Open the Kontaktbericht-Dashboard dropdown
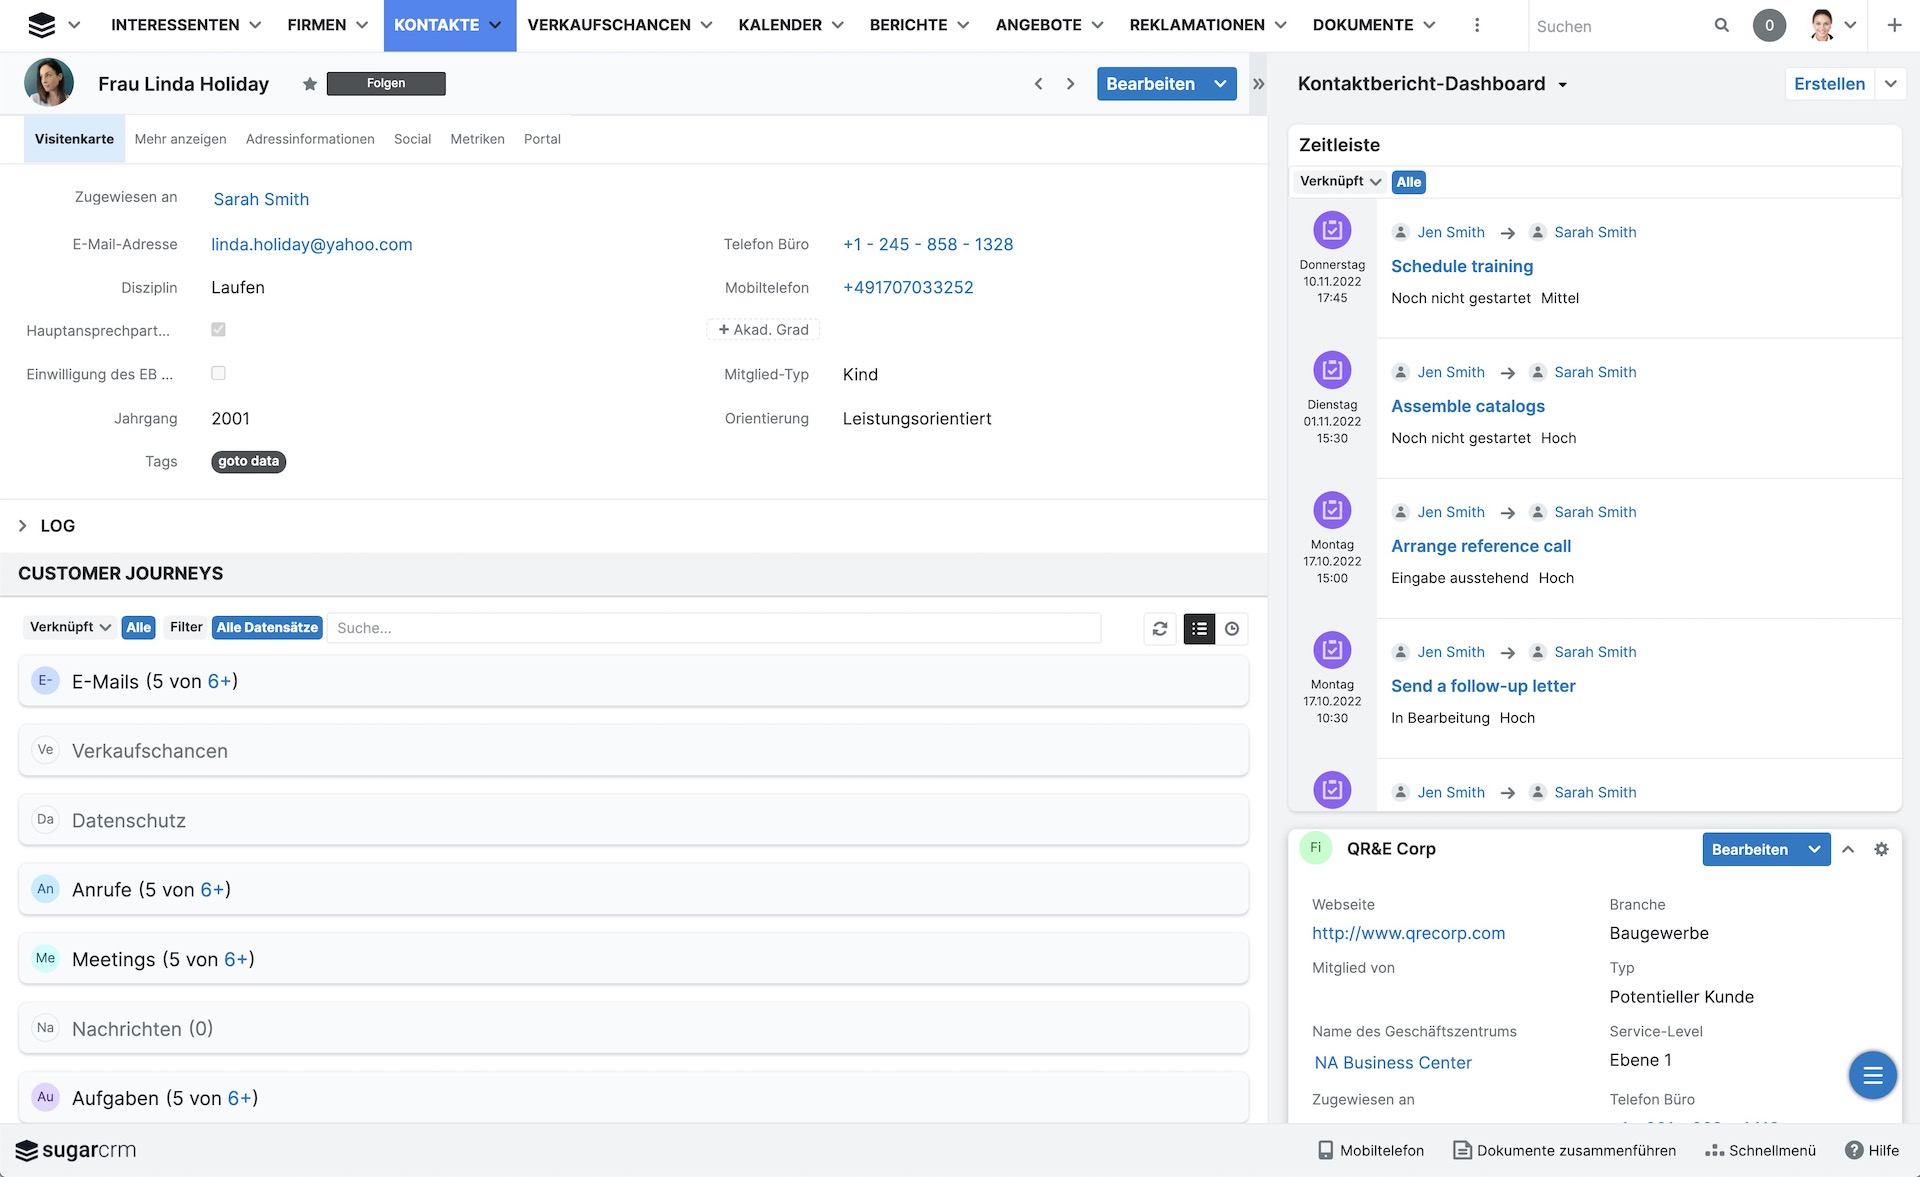 1562,85
